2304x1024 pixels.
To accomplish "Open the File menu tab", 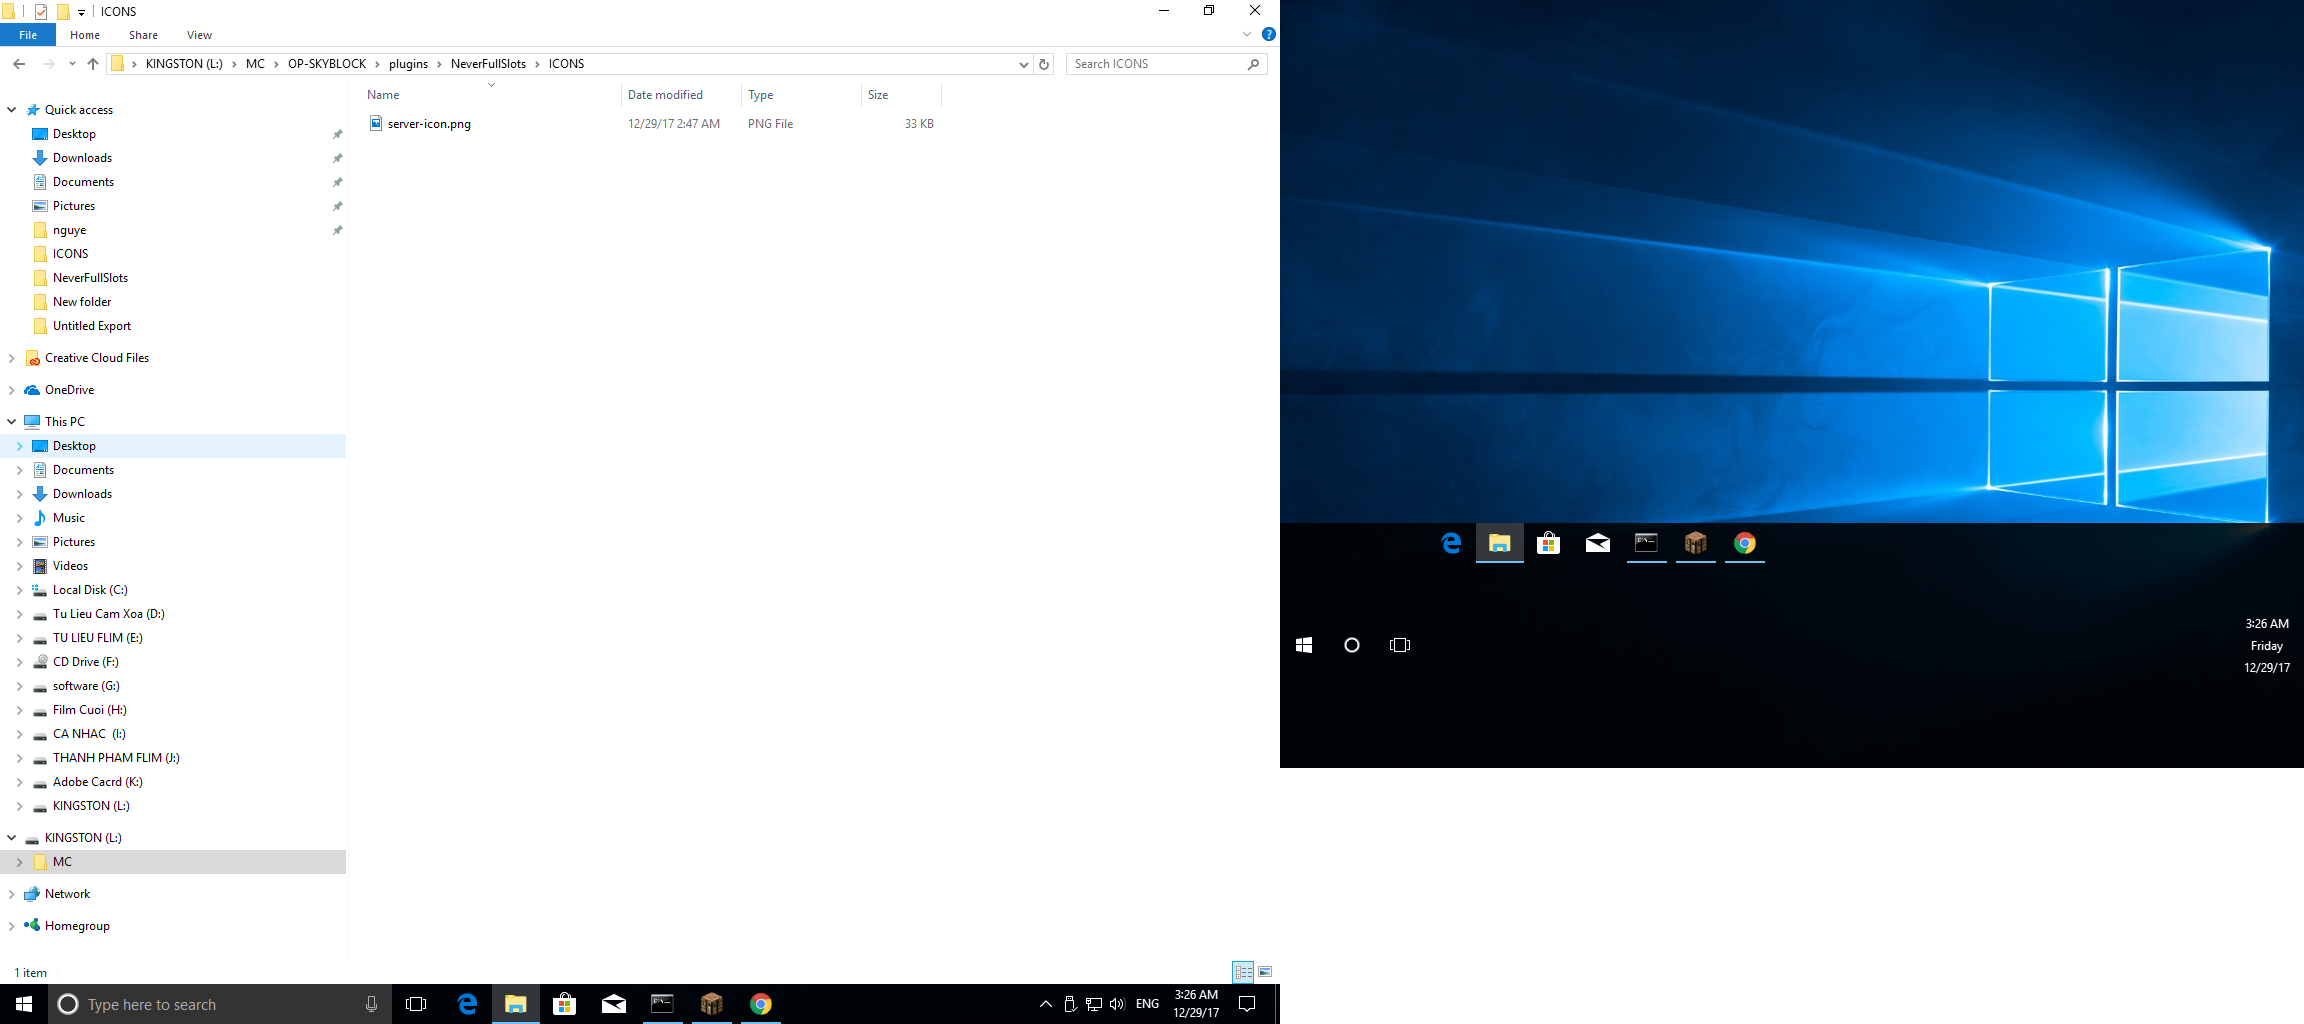I will click(28, 35).
